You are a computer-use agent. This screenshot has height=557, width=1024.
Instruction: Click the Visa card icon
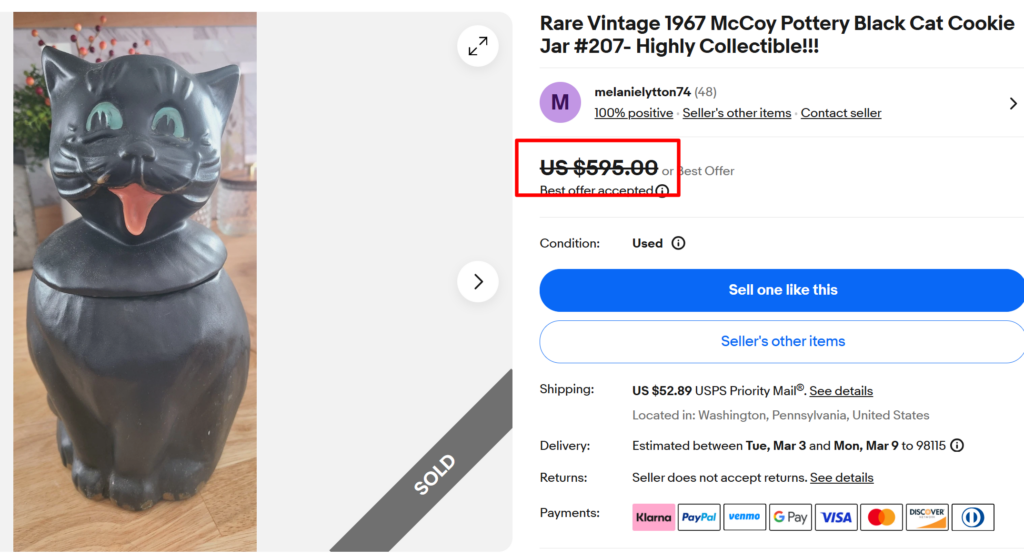tap(836, 517)
